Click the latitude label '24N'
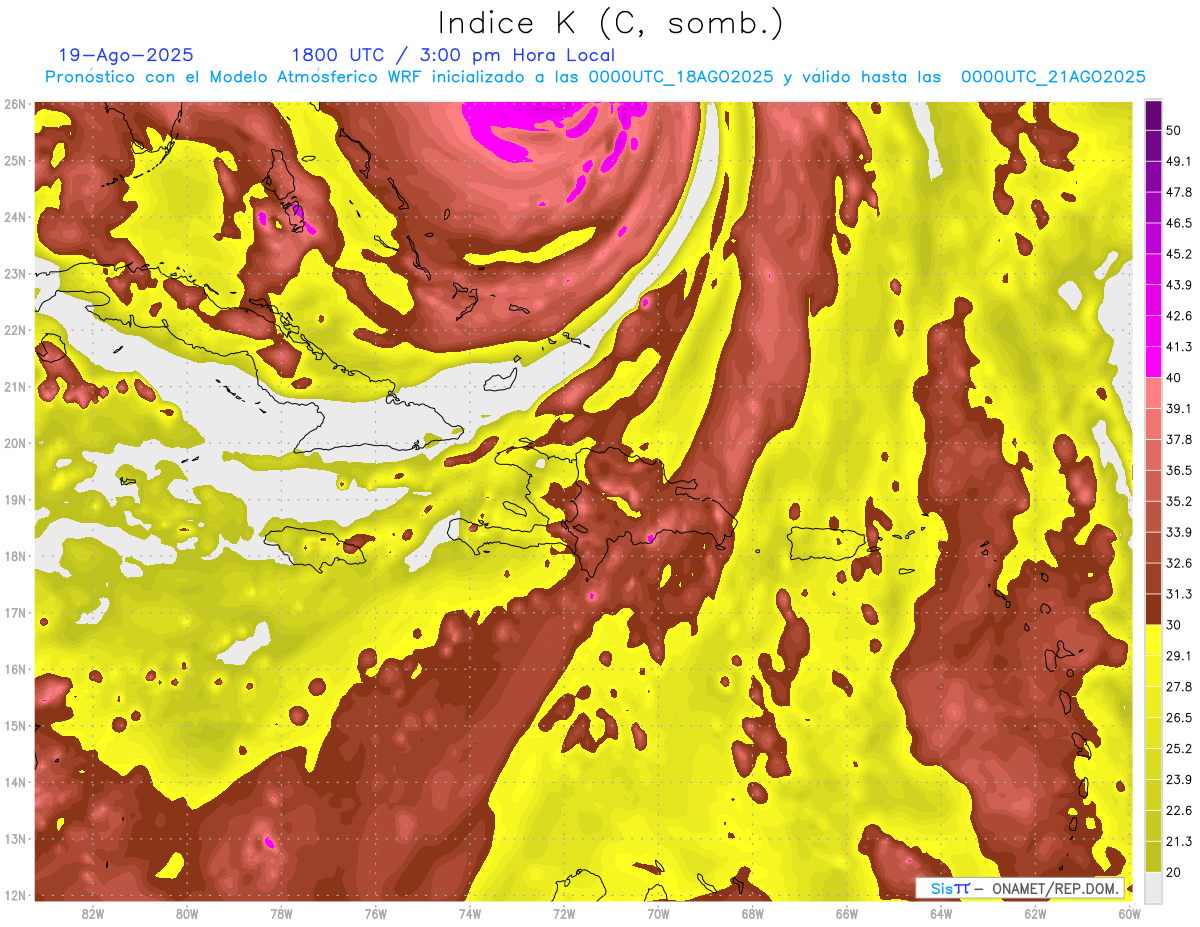The width and height of the screenshot is (1200, 927). click(14, 217)
